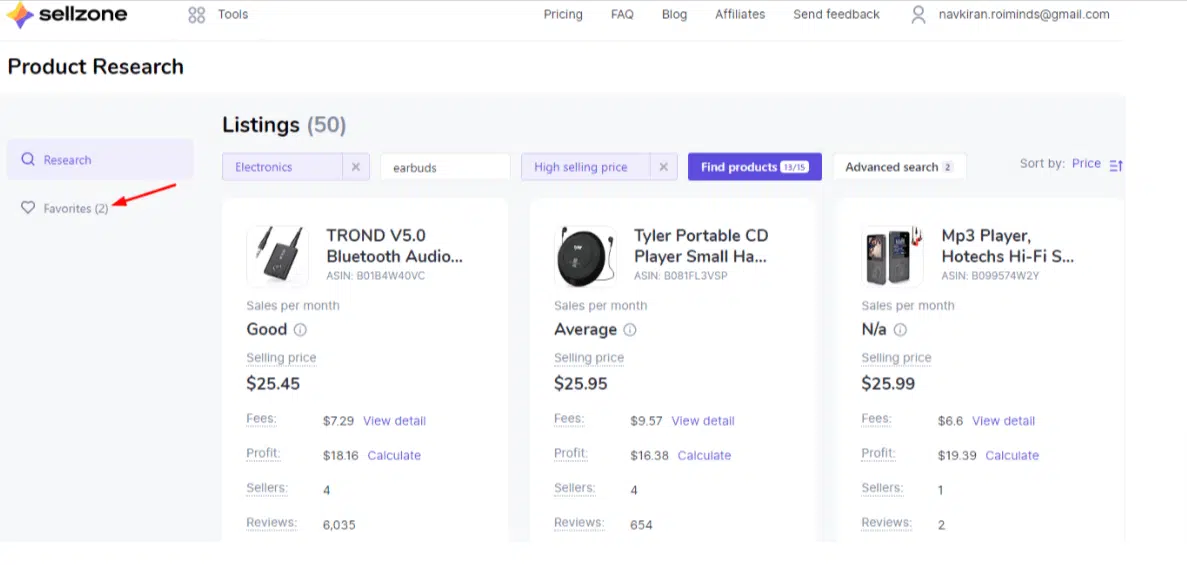Screen dimensions: 1187x565
Task: Select ASIN: B01B4W40VC text
Action: coord(375,276)
